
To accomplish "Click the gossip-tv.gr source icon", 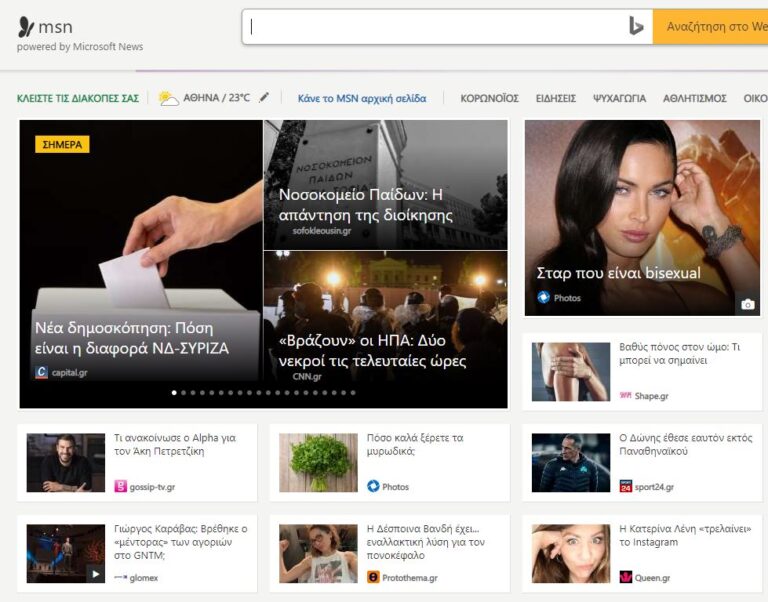I will (120, 486).
